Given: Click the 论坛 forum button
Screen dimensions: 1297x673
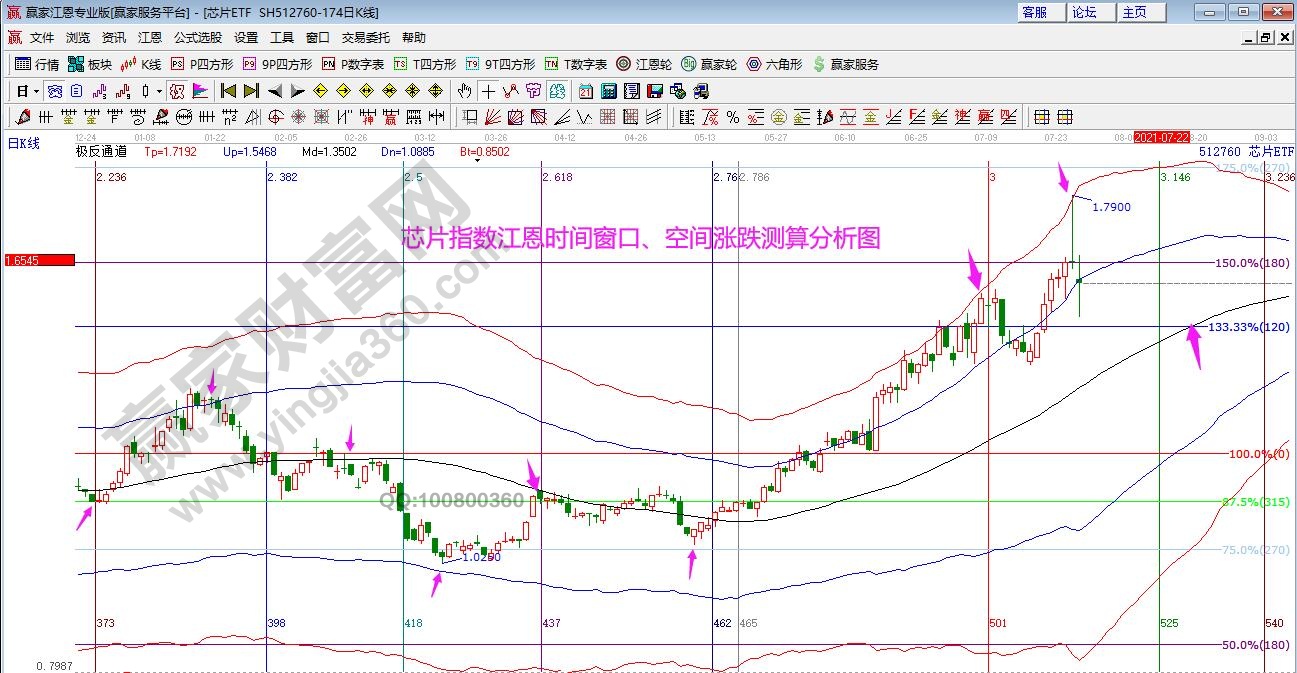Looking at the screenshot, I should pyautogui.click(x=1085, y=12).
